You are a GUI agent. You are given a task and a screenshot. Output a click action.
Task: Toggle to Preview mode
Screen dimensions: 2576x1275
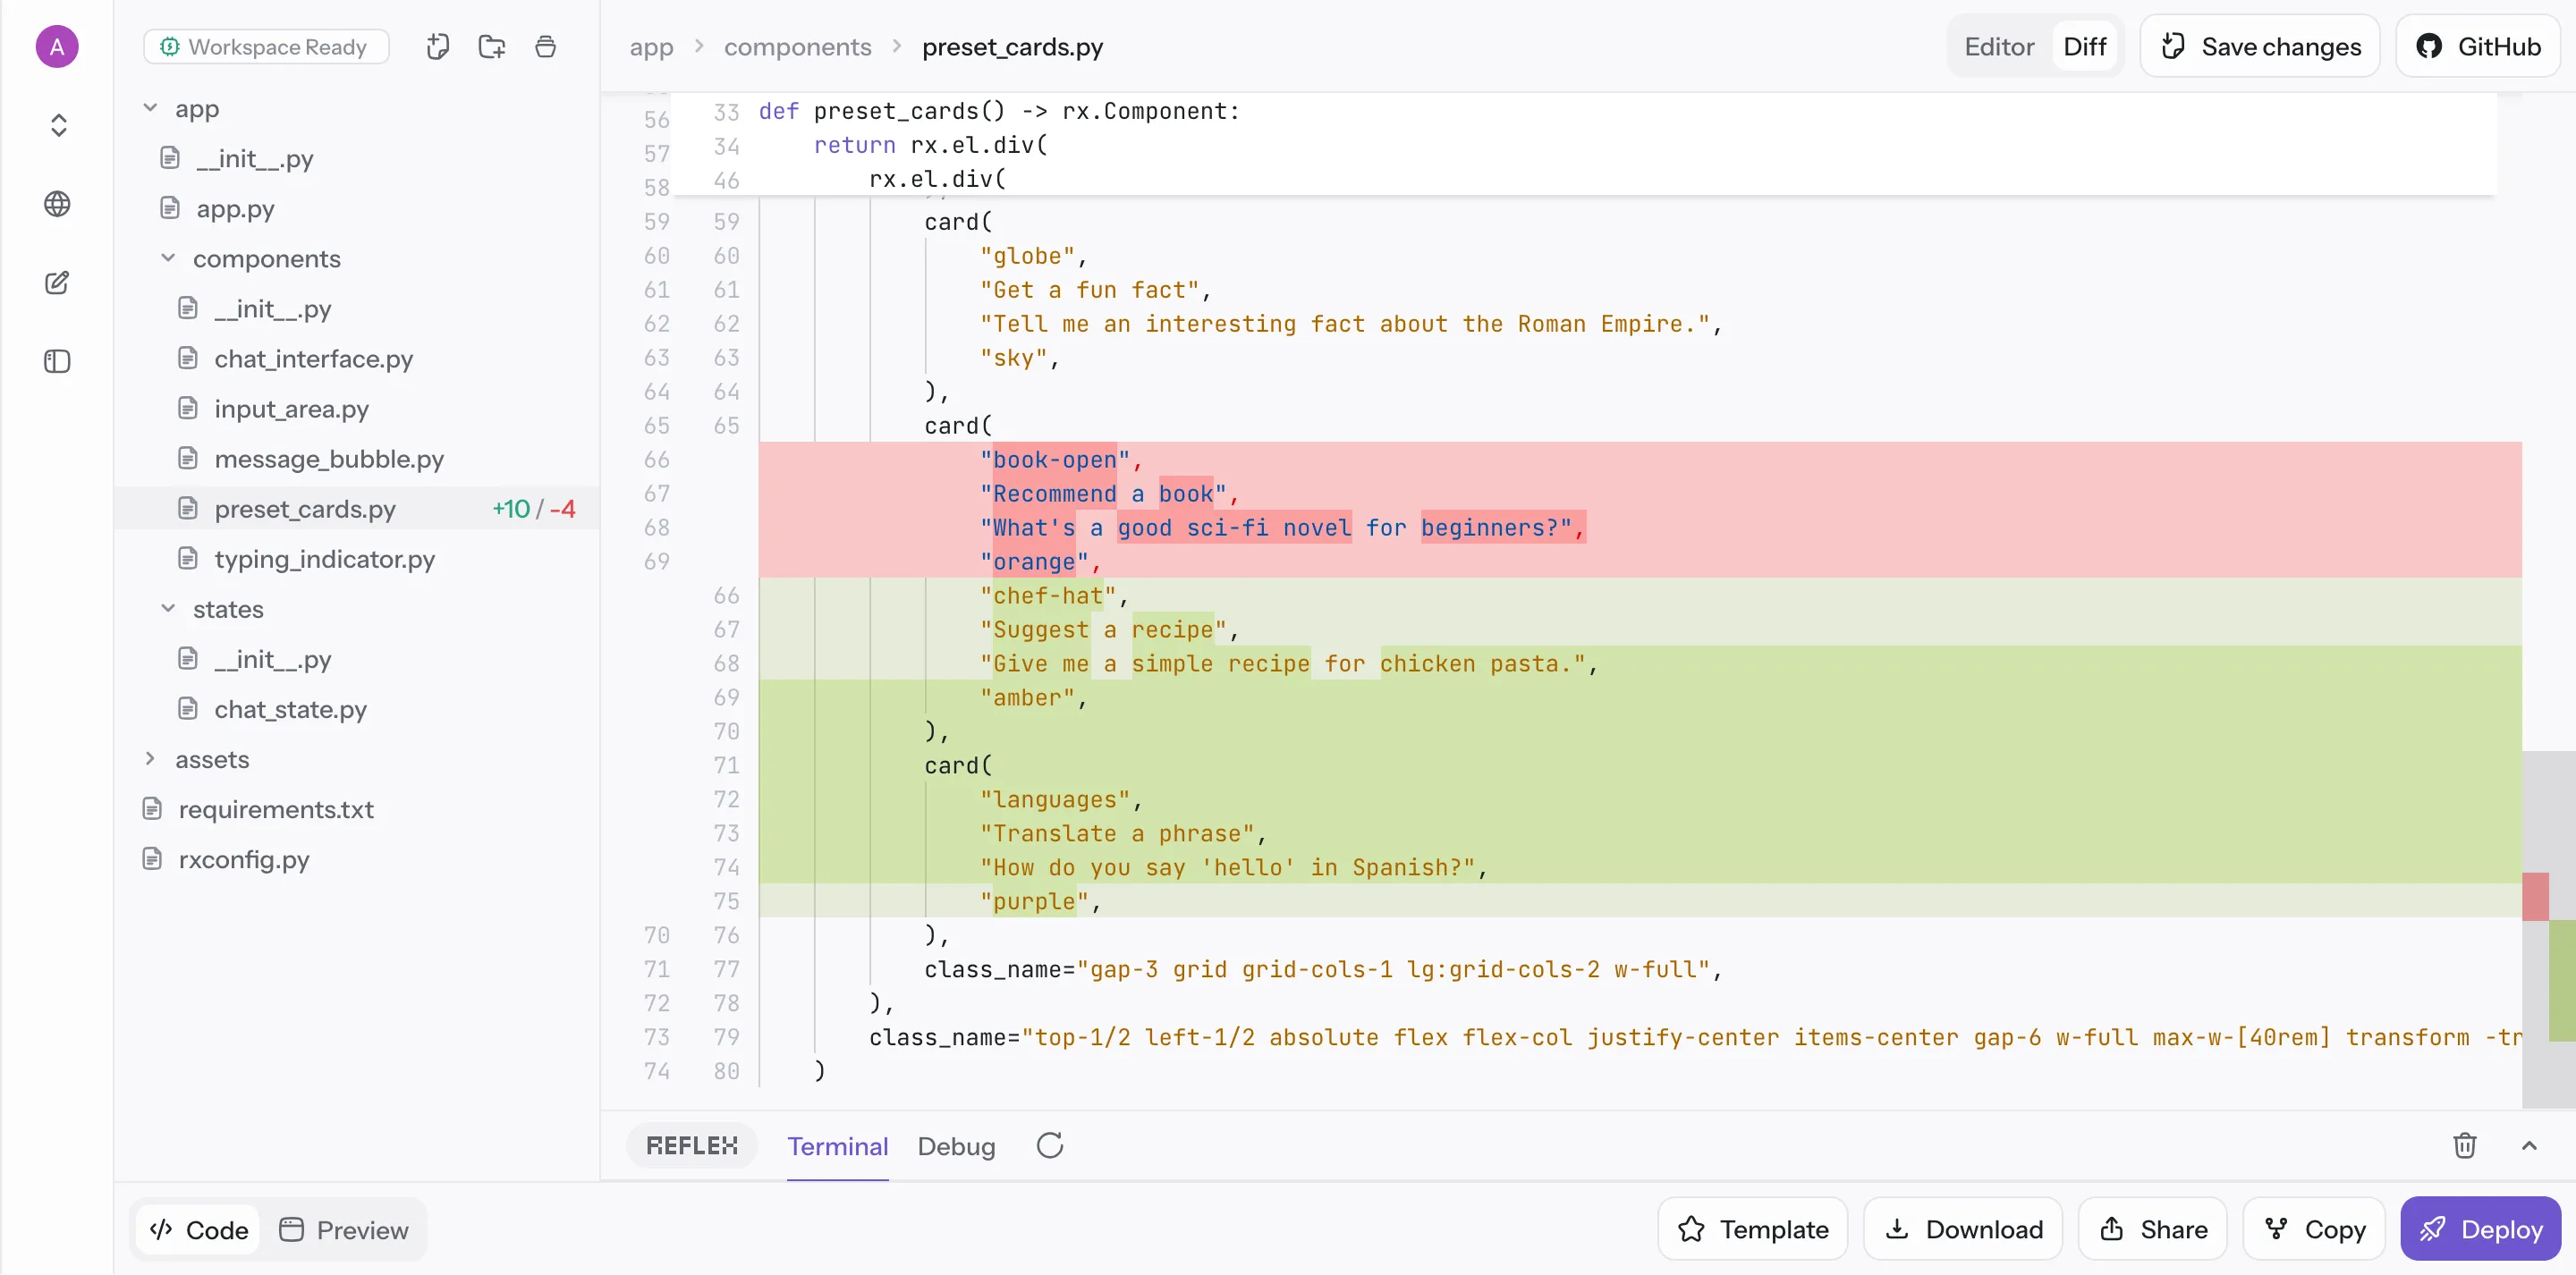[344, 1230]
